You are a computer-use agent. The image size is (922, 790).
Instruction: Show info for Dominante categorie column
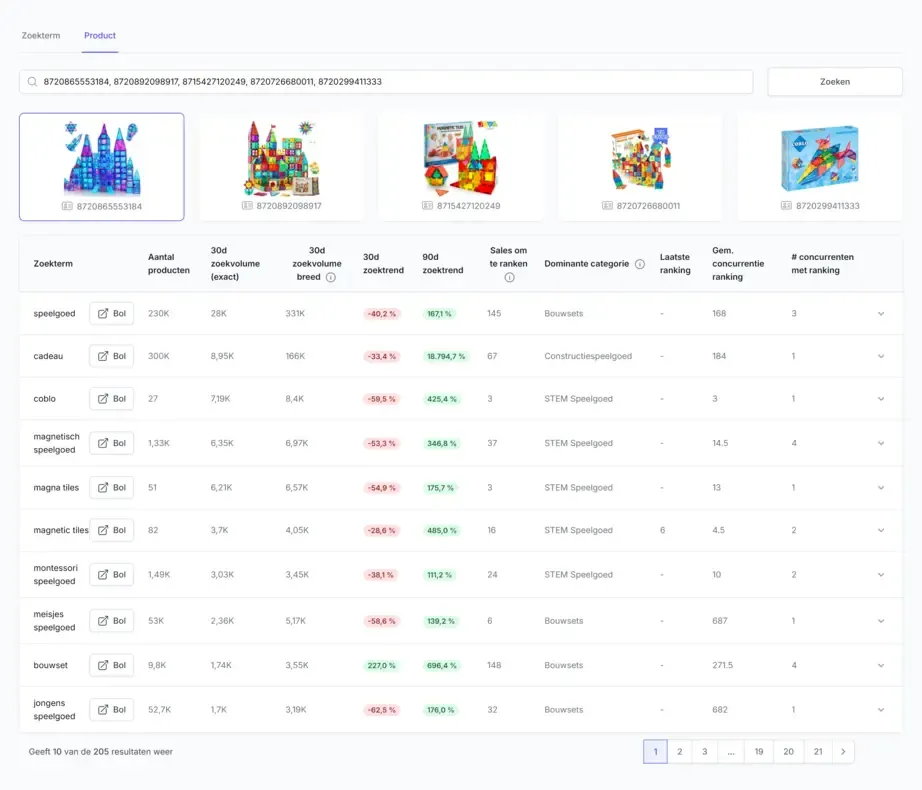tap(640, 264)
